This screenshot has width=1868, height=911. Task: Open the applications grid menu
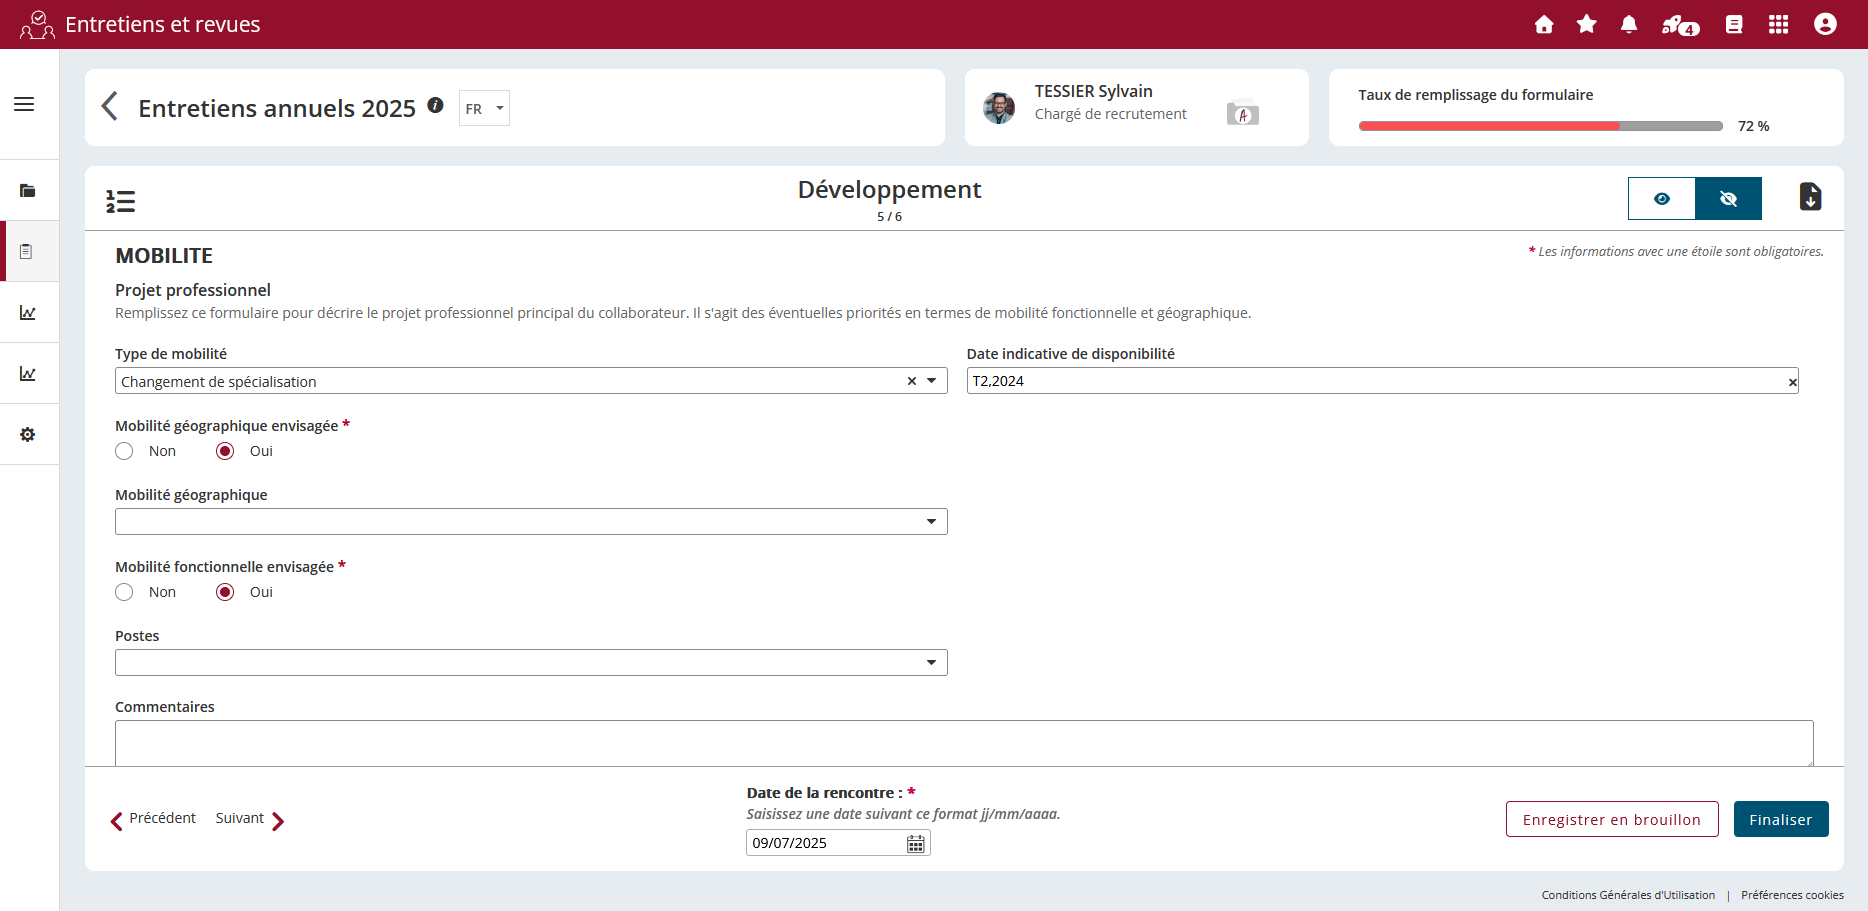pos(1778,25)
